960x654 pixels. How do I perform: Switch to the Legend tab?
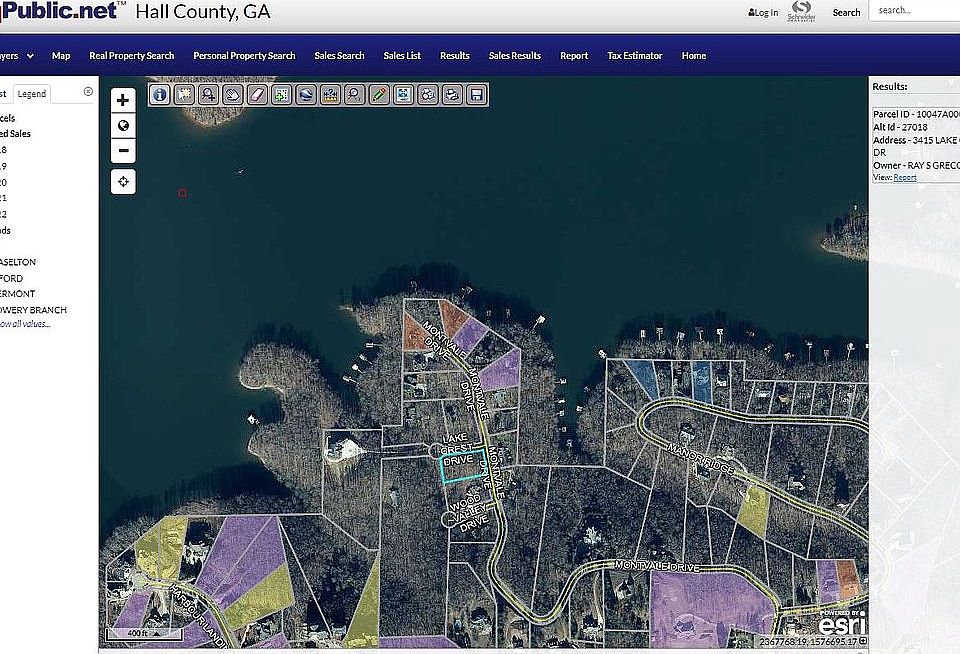(x=32, y=94)
